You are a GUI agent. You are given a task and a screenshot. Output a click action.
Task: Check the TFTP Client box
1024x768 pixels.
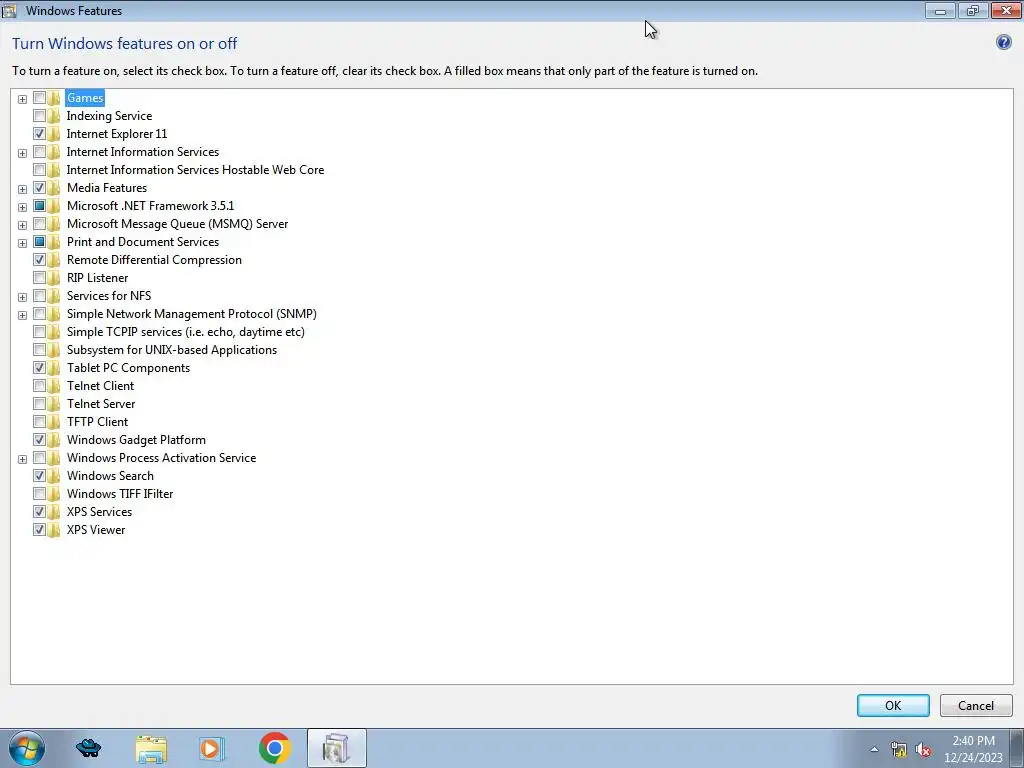point(39,422)
